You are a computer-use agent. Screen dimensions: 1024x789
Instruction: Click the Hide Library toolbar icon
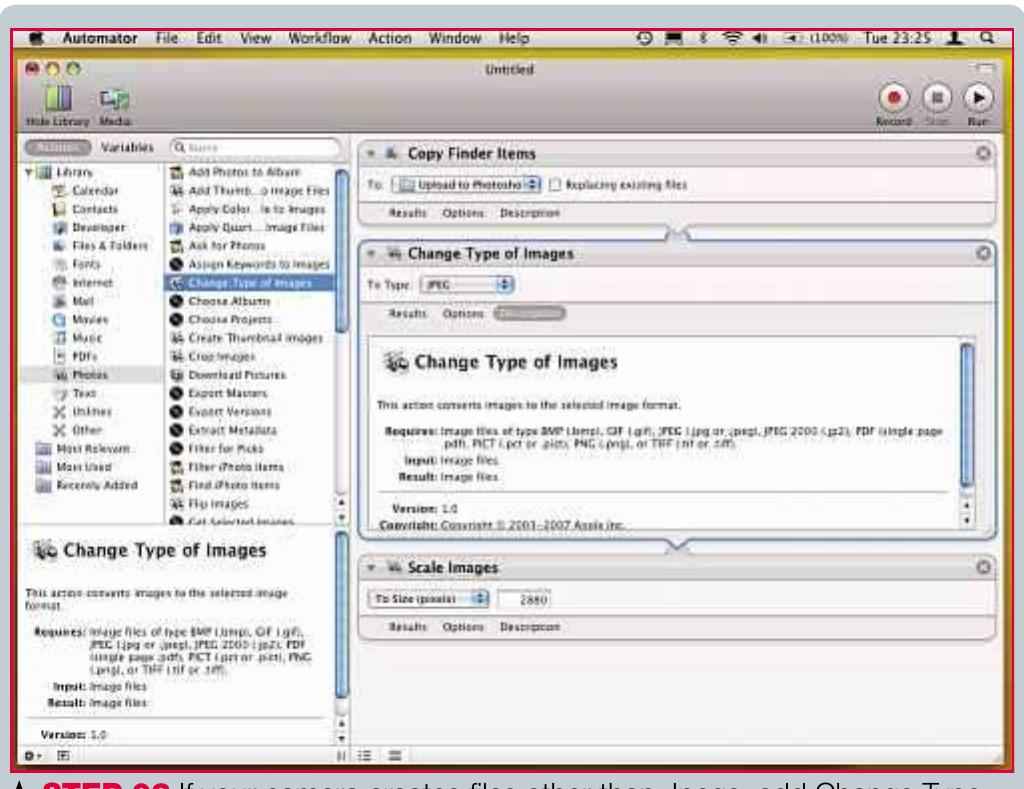coord(57,99)
